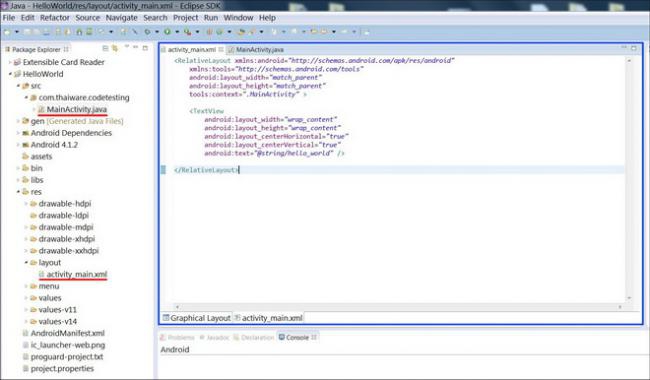Open the File menu
Image resolution: width=650 pixels, height=380 pixels.
[x=9, y=18]
